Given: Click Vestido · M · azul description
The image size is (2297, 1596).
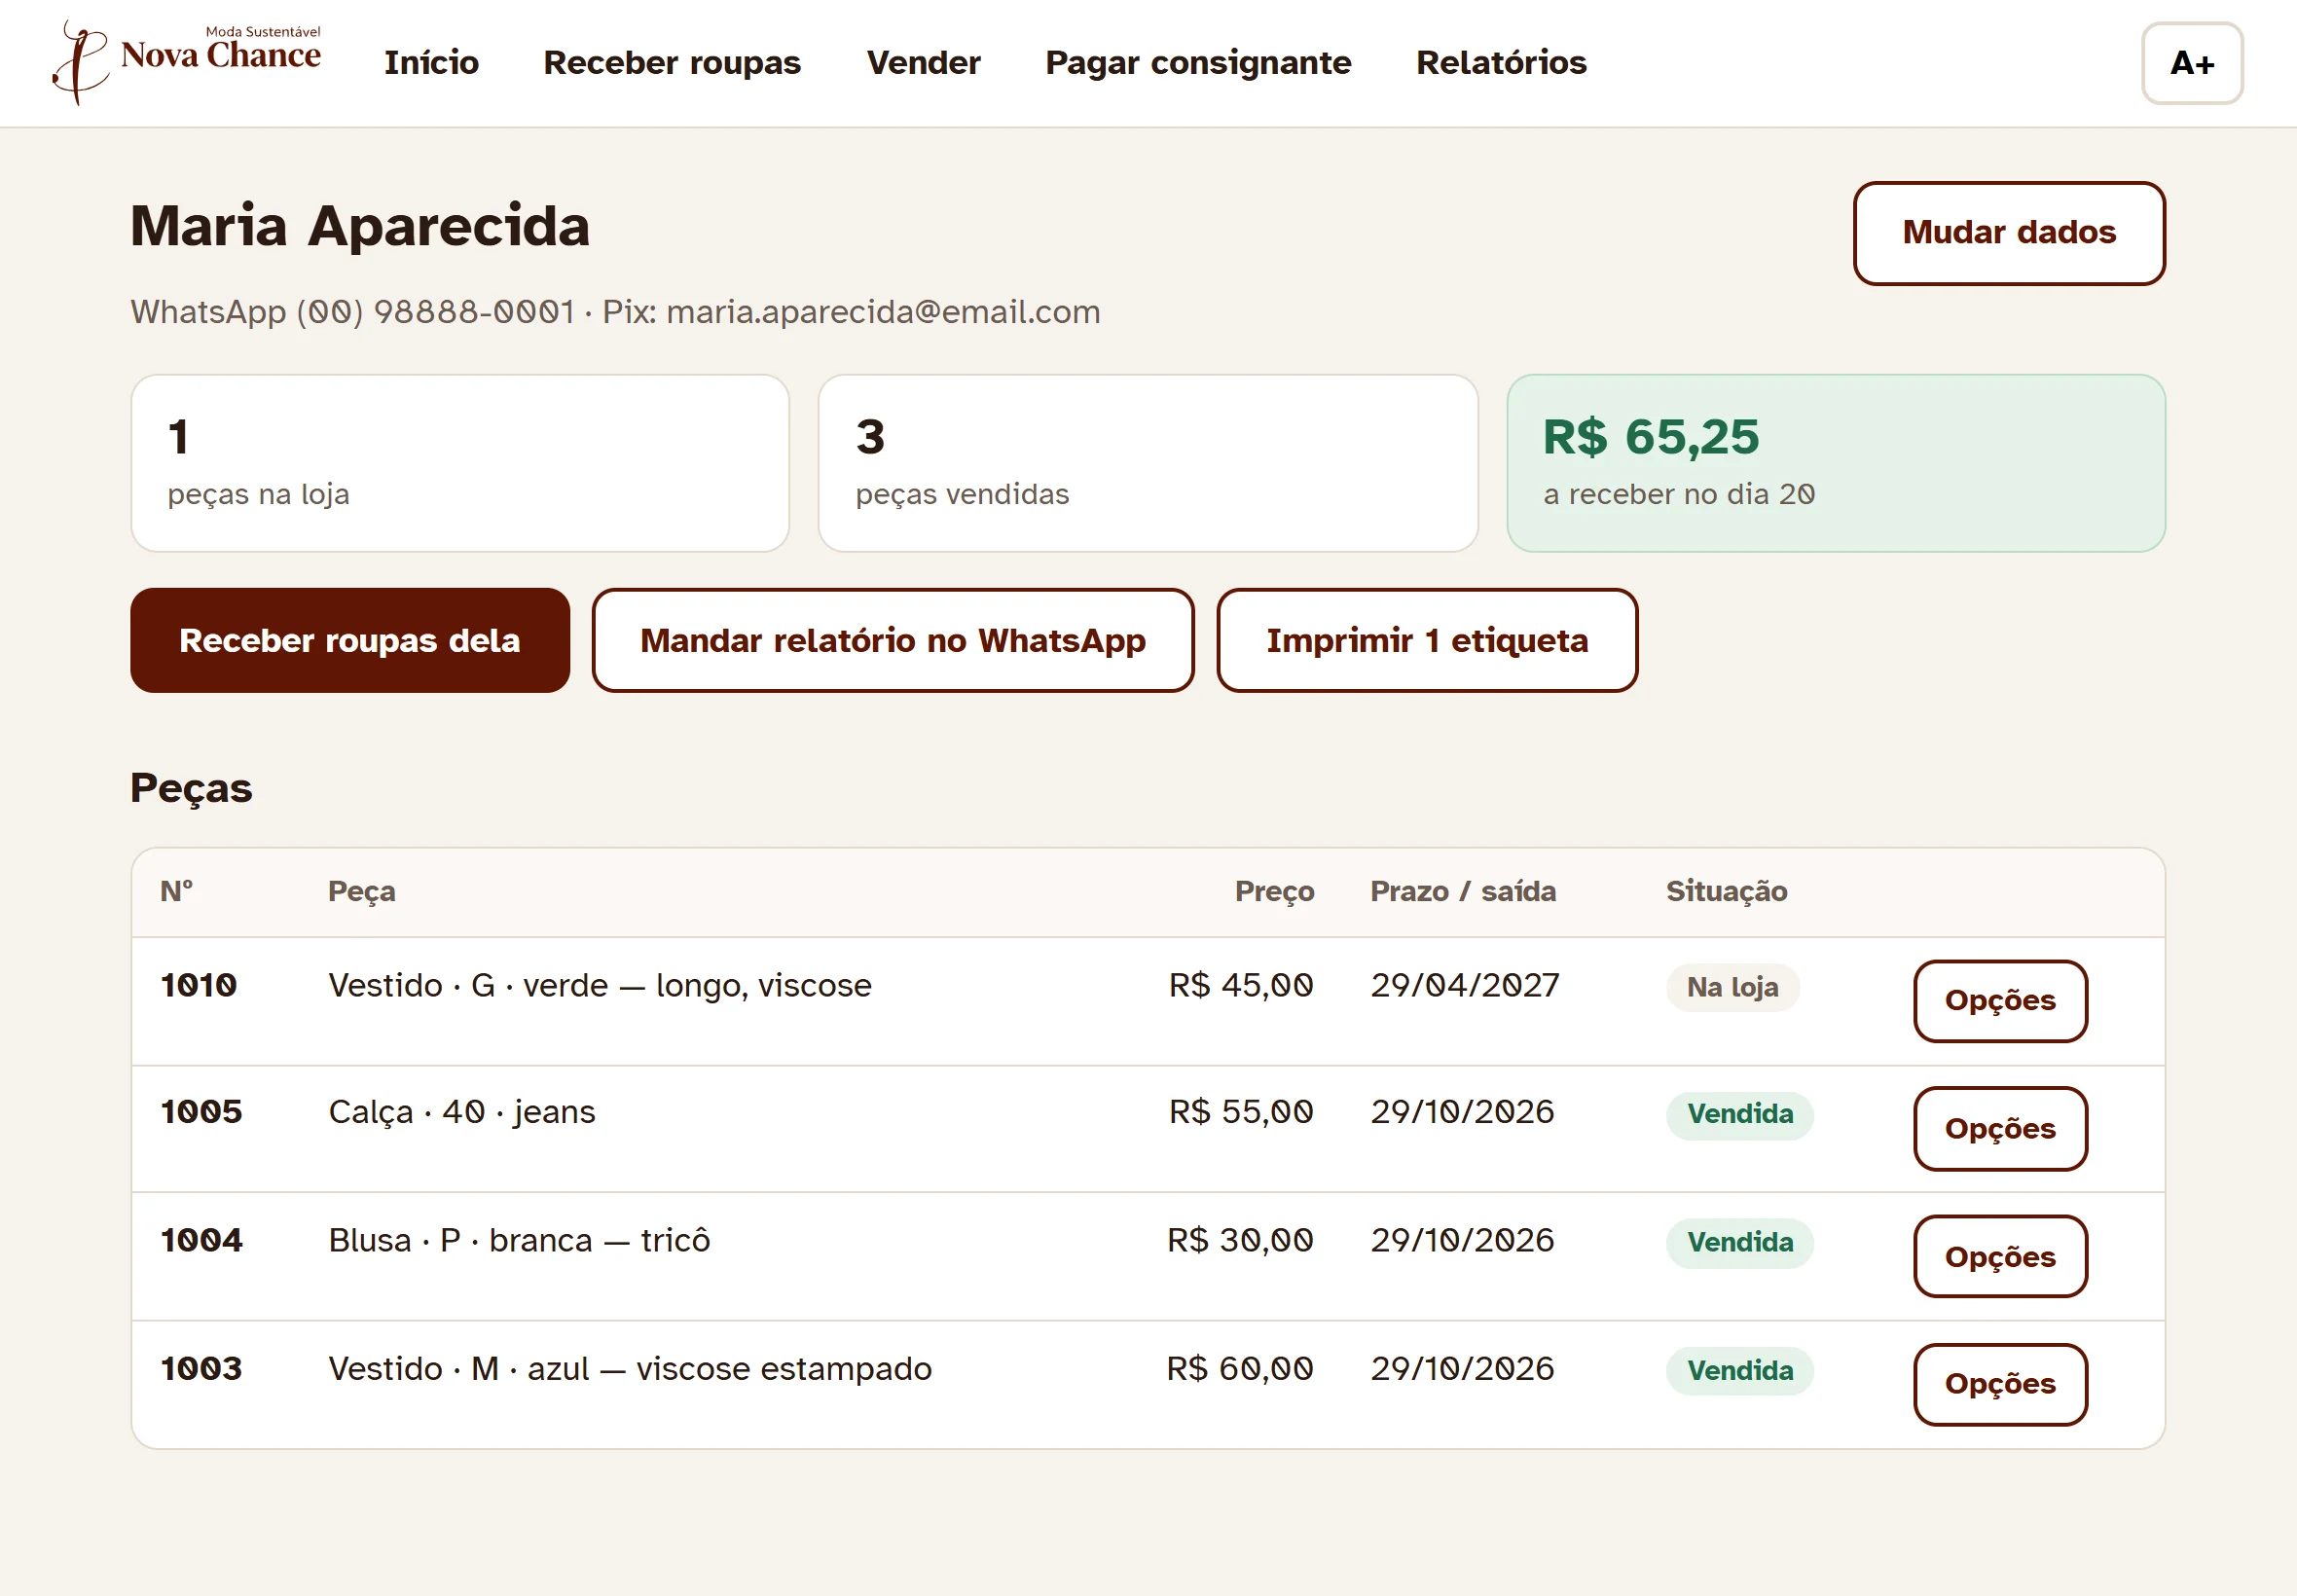Looking at the screenshot, I should (630, 1369).
